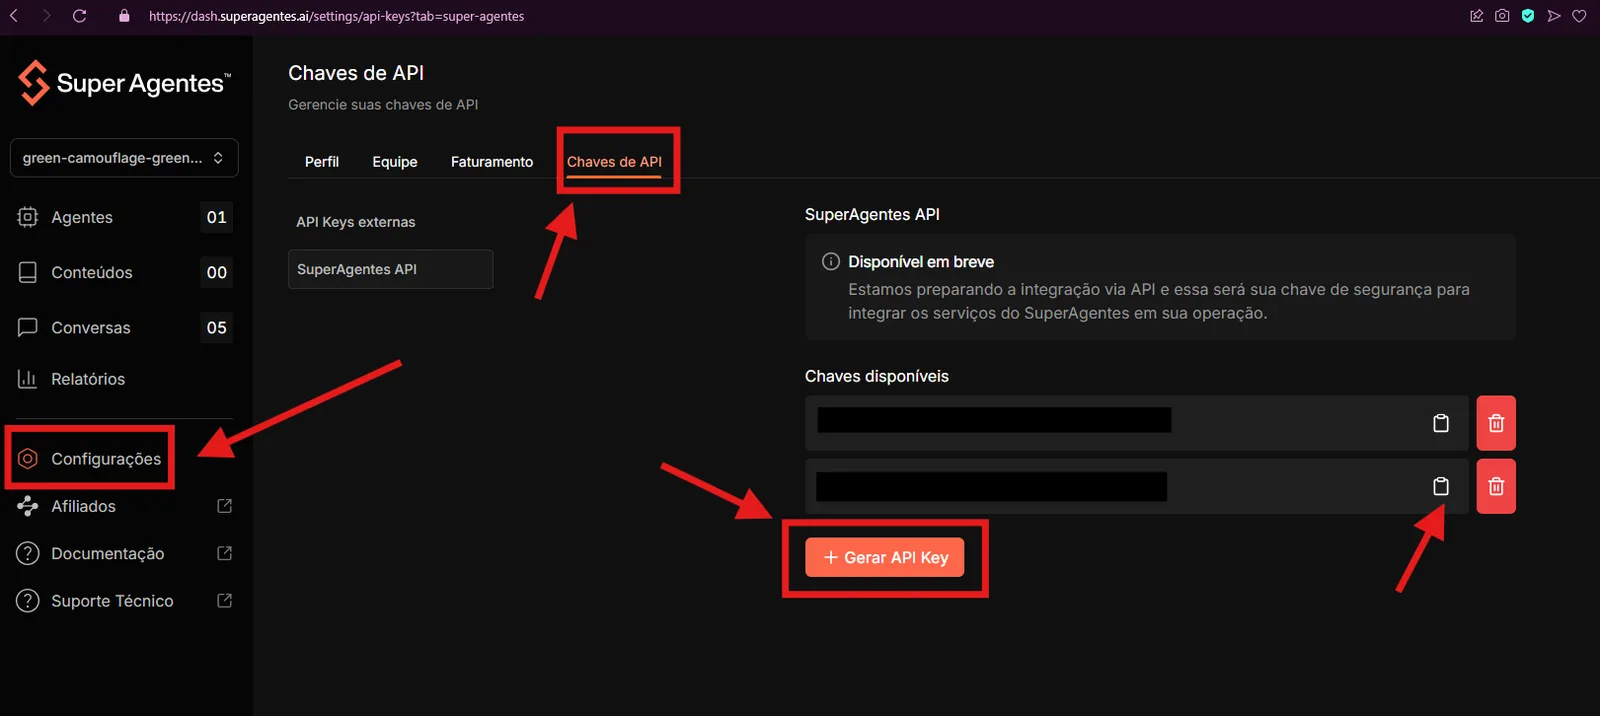Screen dimensions: 1600x716
Task: Switch to the Faturamento tab
Action: [x=492, y=161]
